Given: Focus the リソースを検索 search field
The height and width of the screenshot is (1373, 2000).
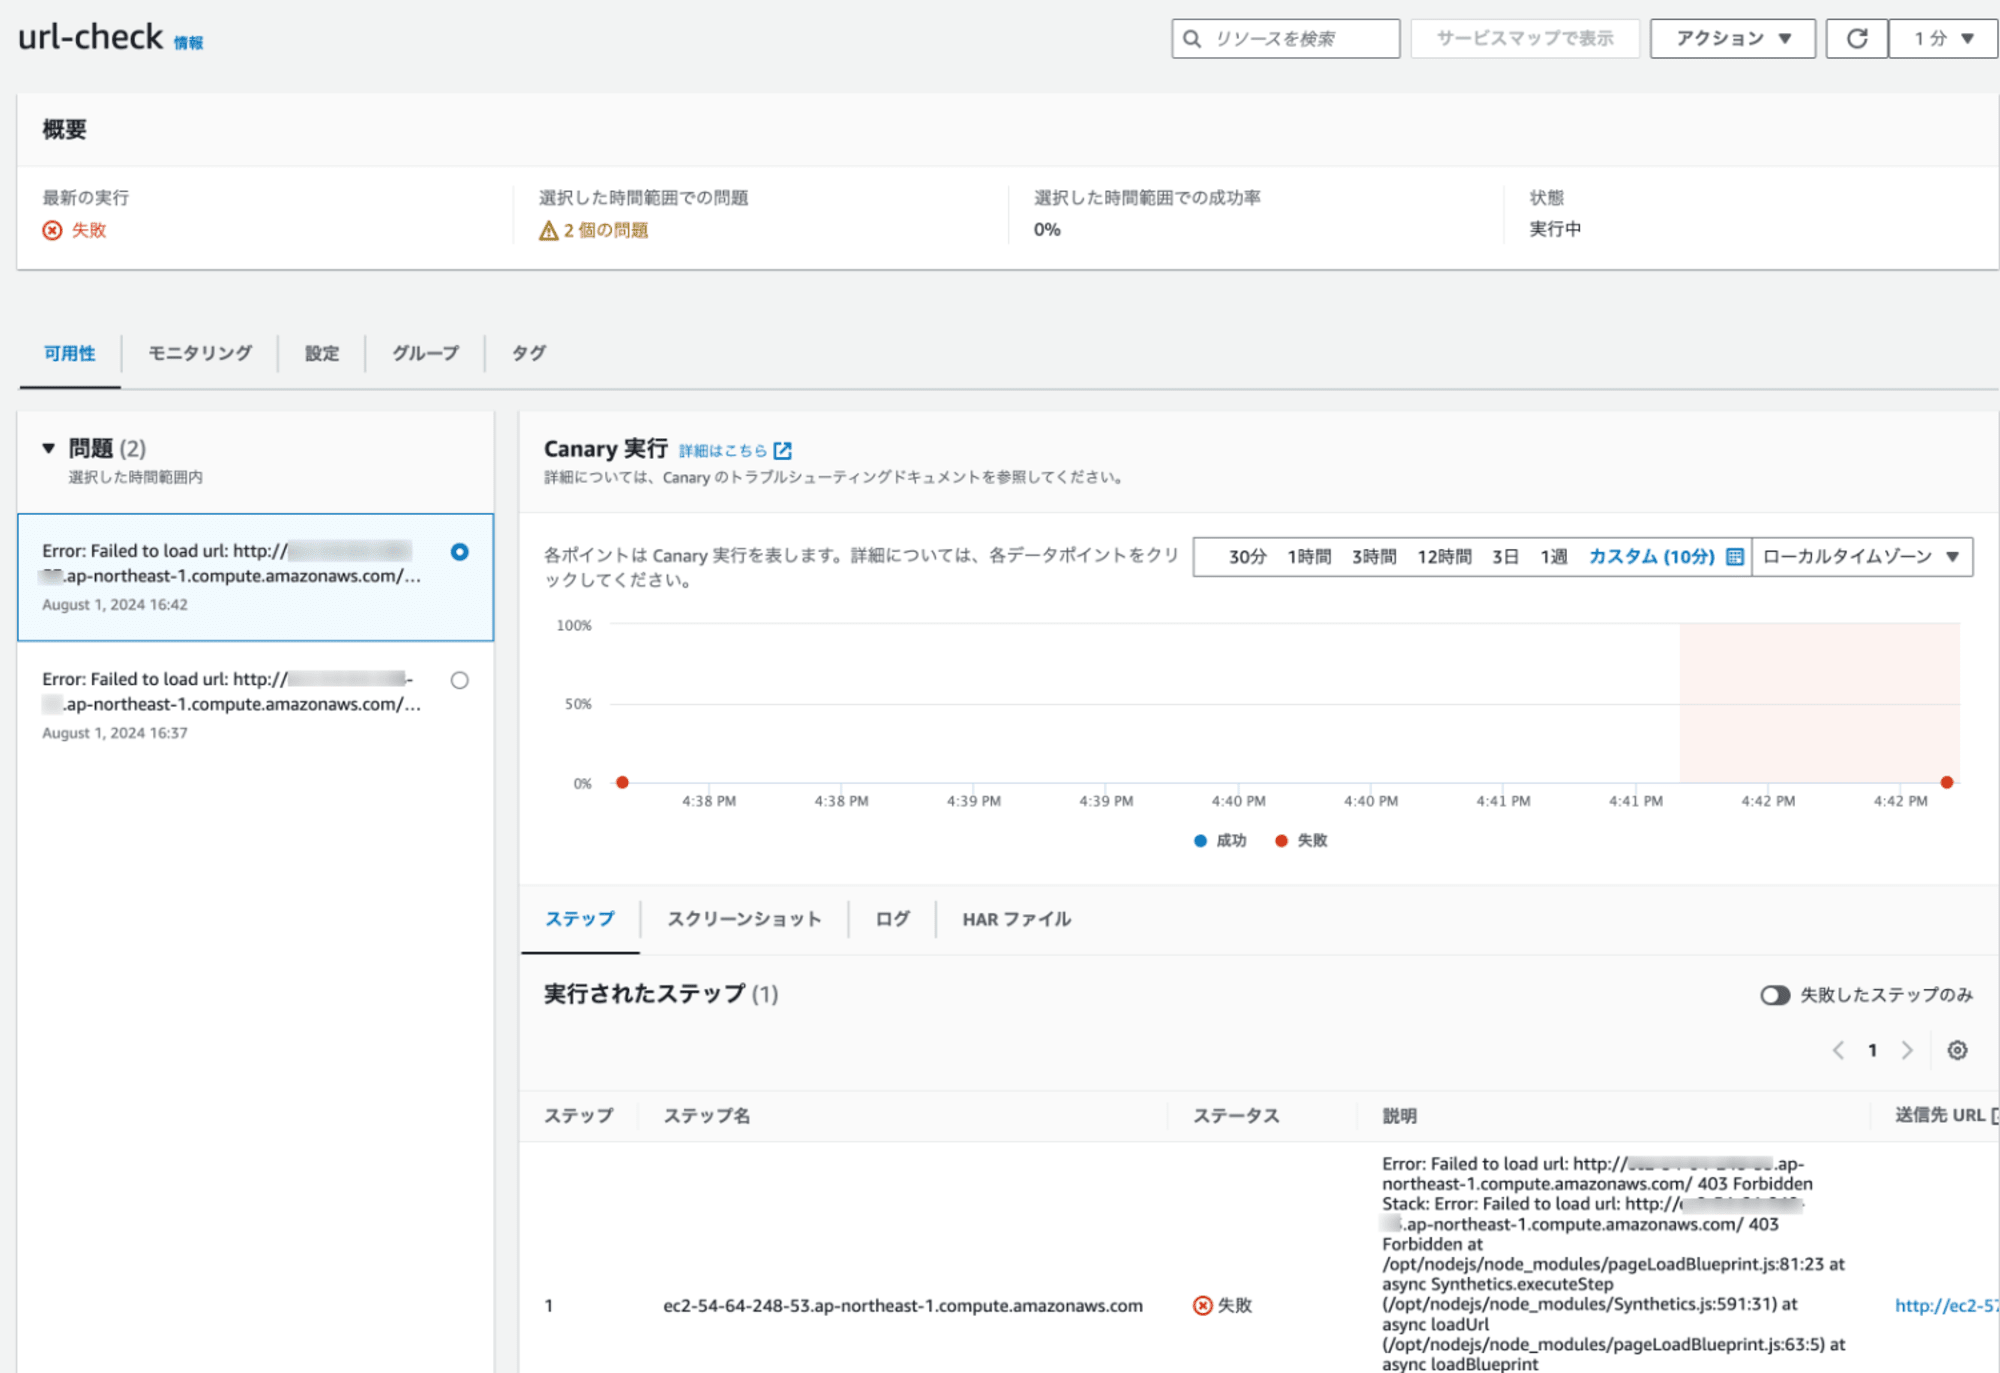Looking at the screenshot, I should [1285, 38].
